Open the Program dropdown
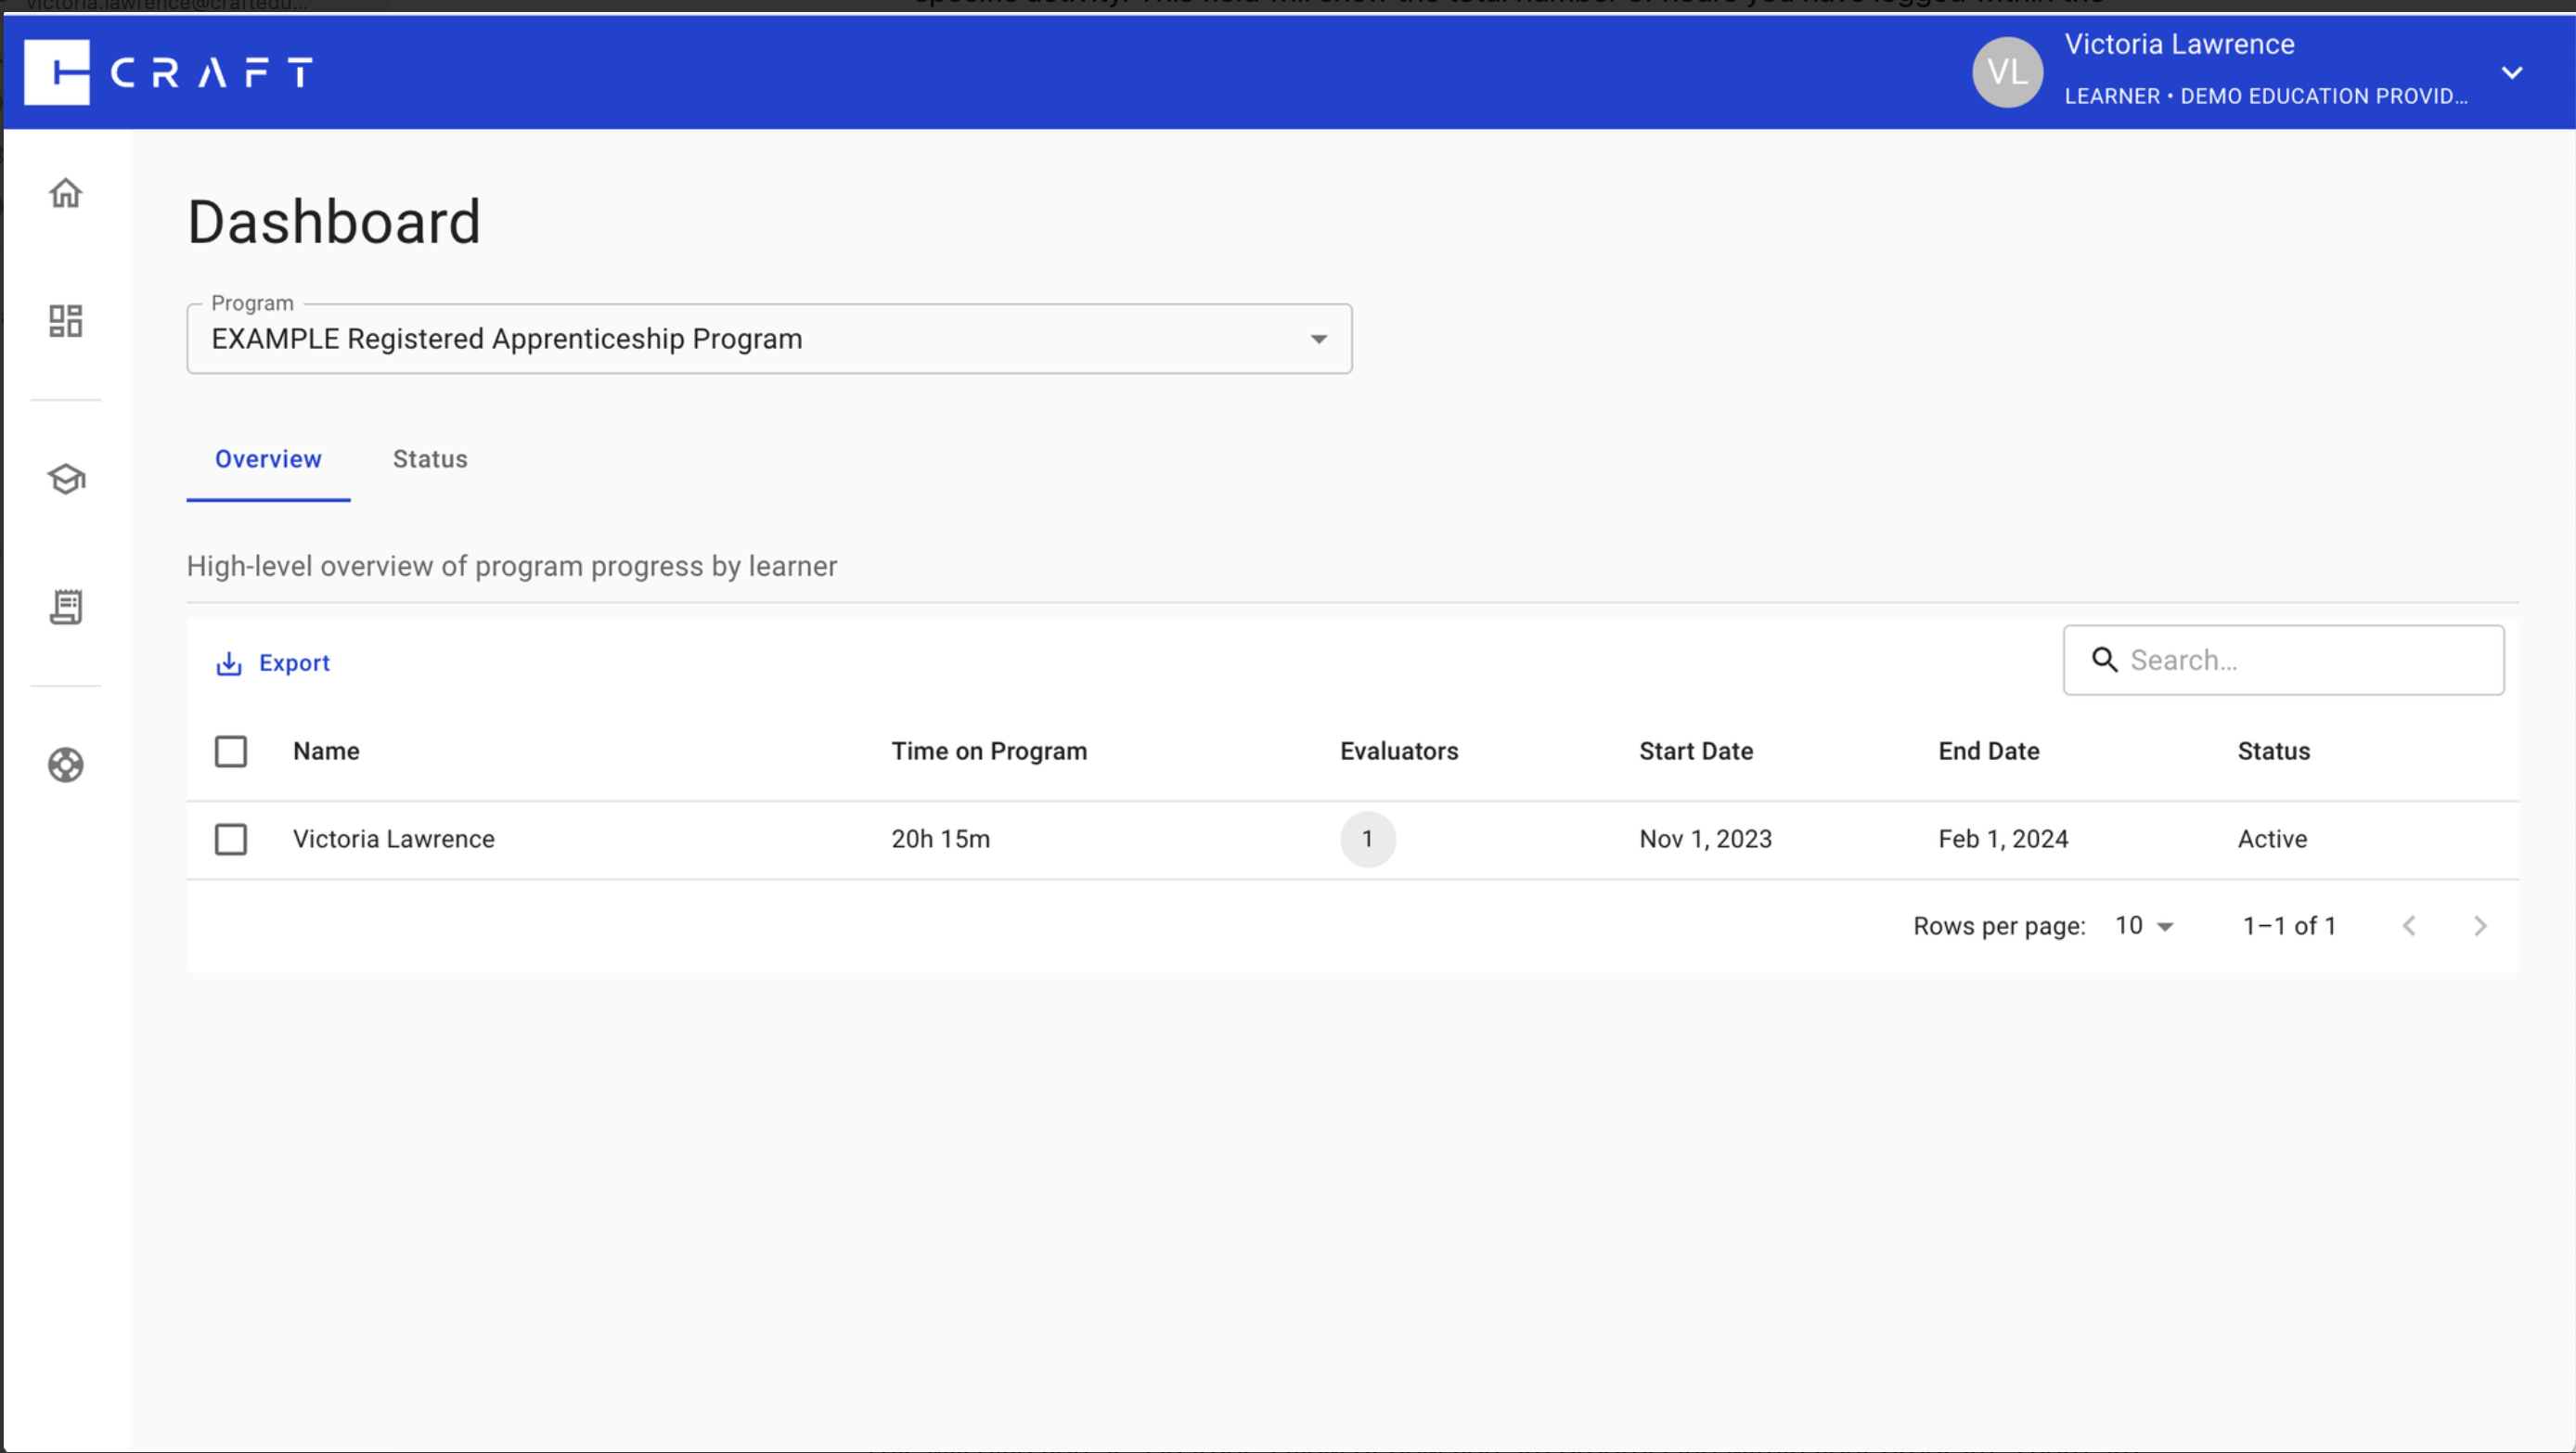The width and height of the screenshot is (2576, 1453). pos(769,339)
